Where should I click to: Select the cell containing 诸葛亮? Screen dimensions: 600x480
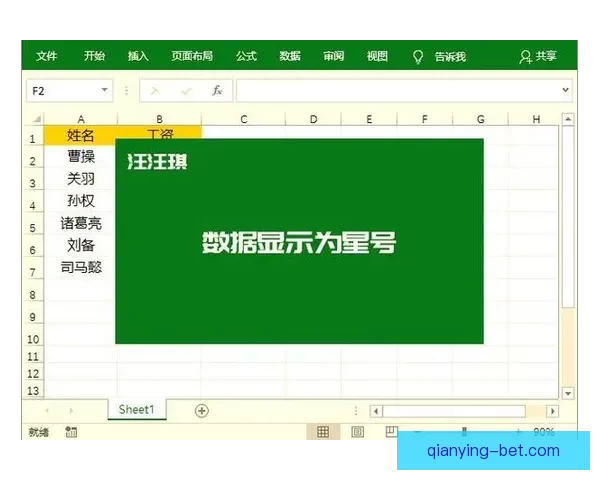(81, 223)
